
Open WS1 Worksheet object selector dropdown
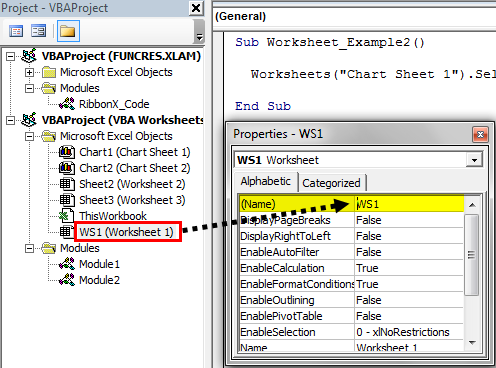coord(475,160)
